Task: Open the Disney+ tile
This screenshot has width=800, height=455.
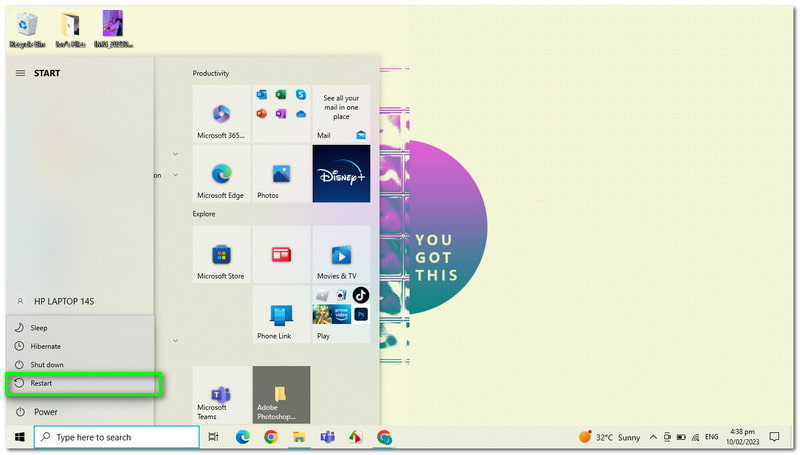Action: tap(341, 173)
